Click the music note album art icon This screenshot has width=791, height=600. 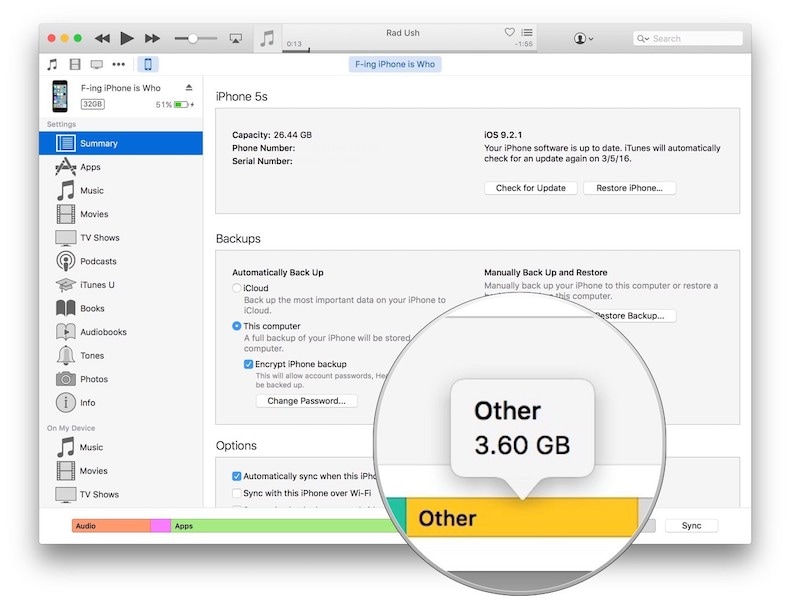coord(267,38)
